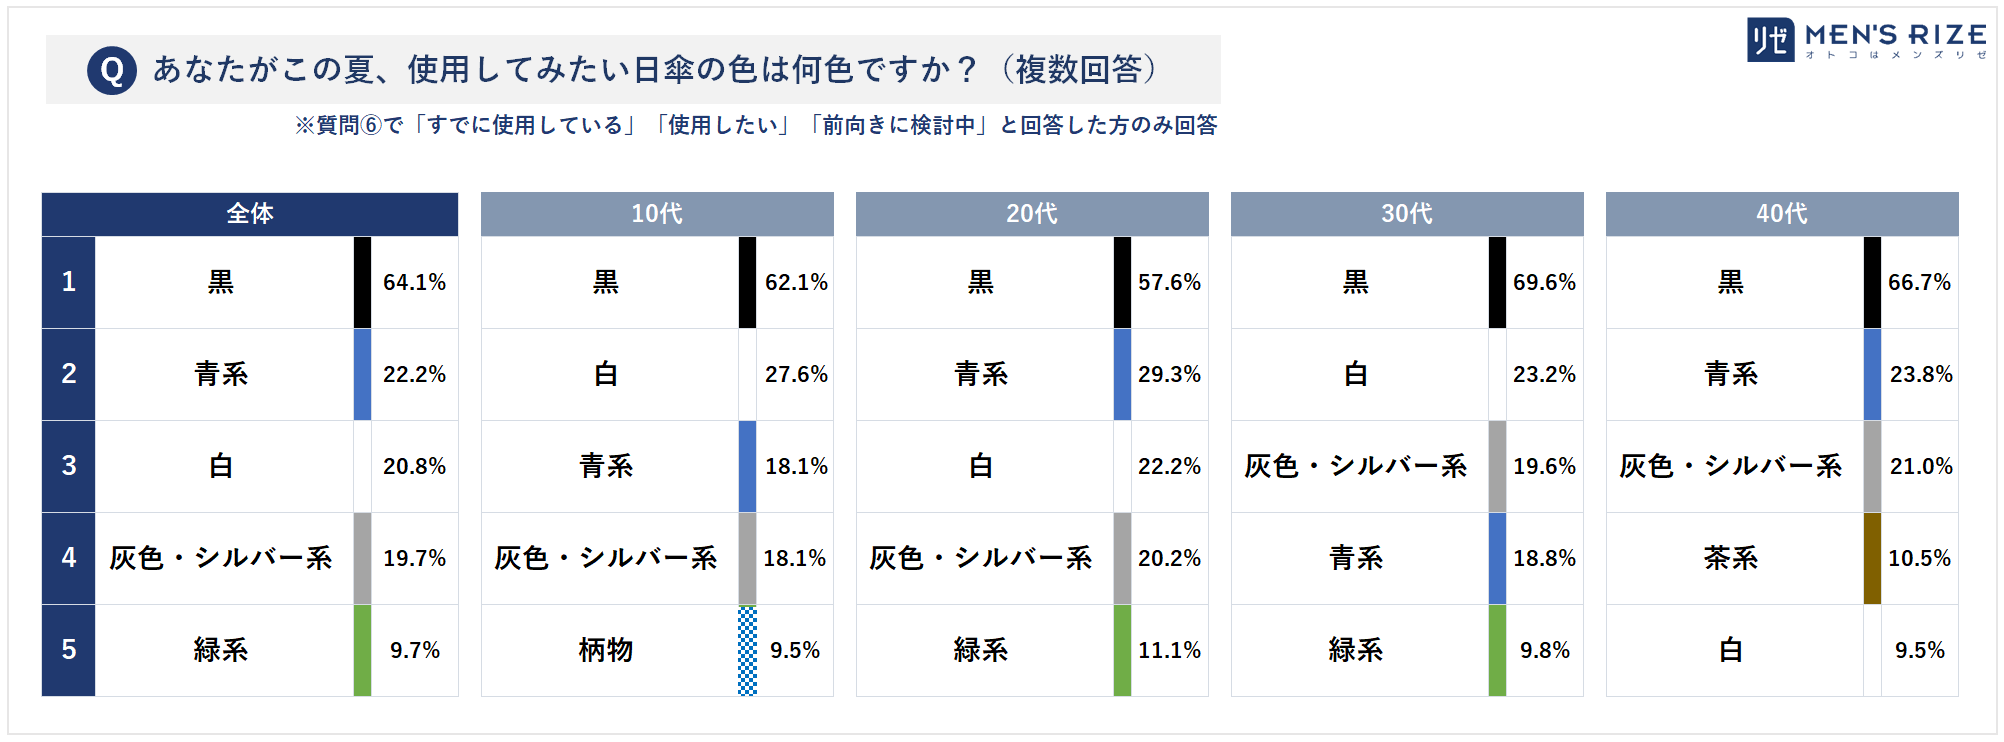Click the gray swatch beside 30代 19.6%

(x=1497, y=466)
